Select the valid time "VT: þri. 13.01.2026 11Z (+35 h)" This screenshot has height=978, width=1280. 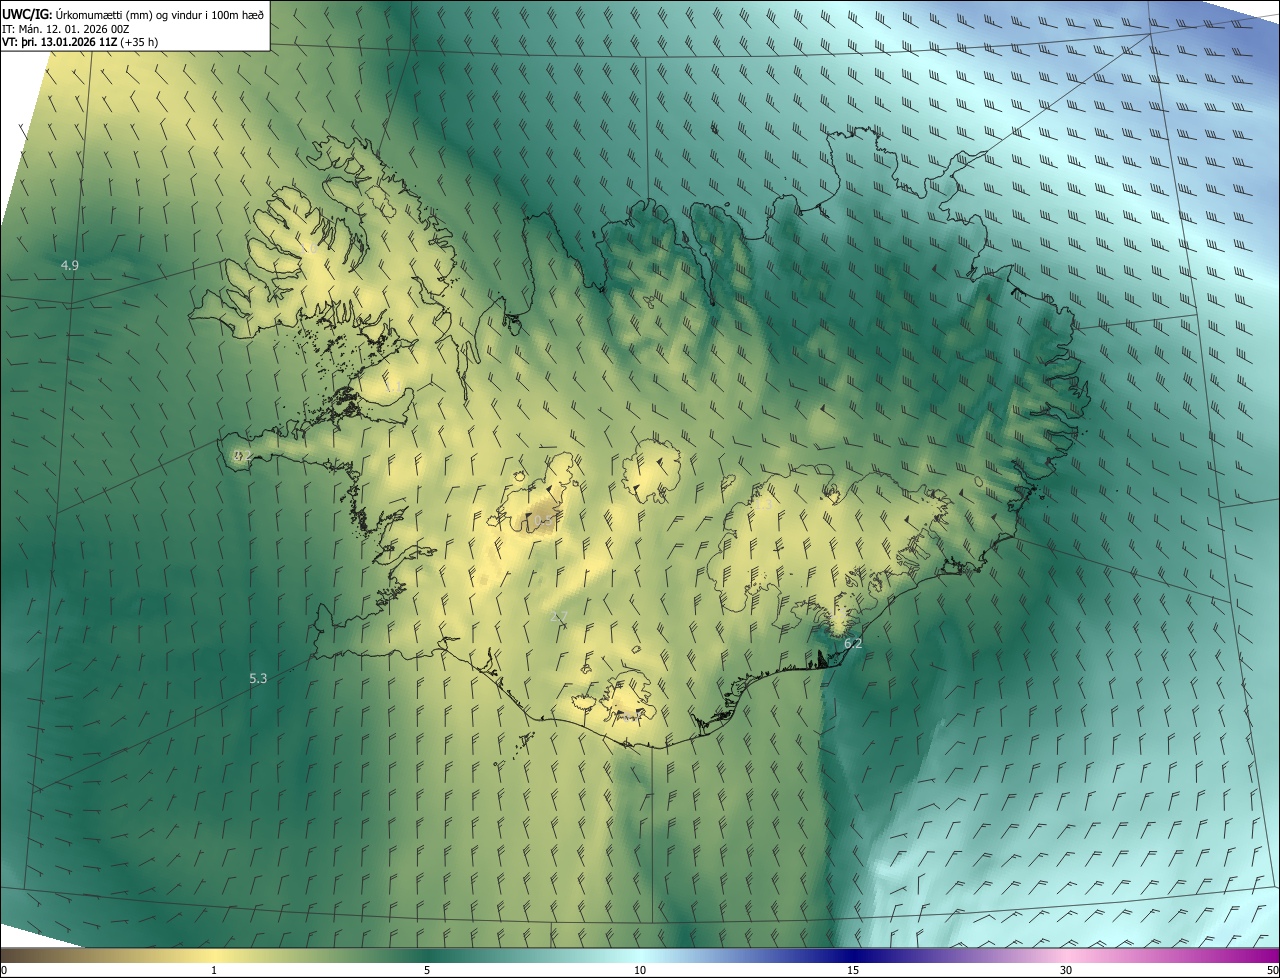(80, 42)
